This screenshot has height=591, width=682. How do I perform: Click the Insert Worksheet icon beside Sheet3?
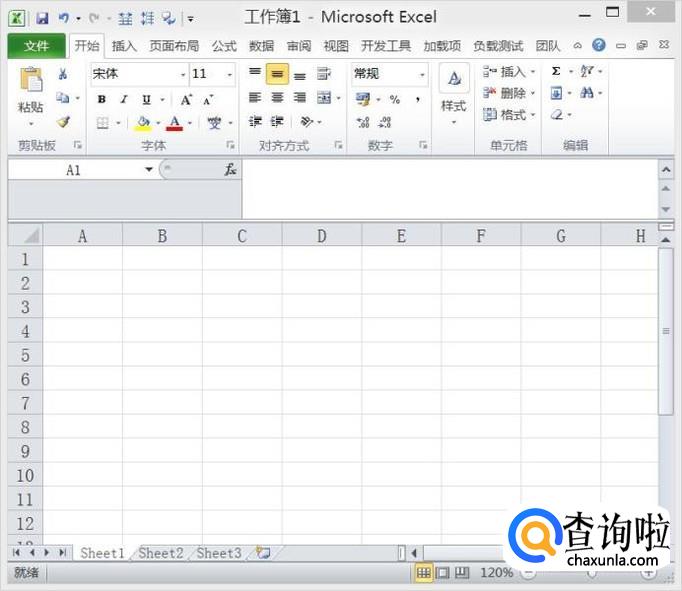(264, 552)
